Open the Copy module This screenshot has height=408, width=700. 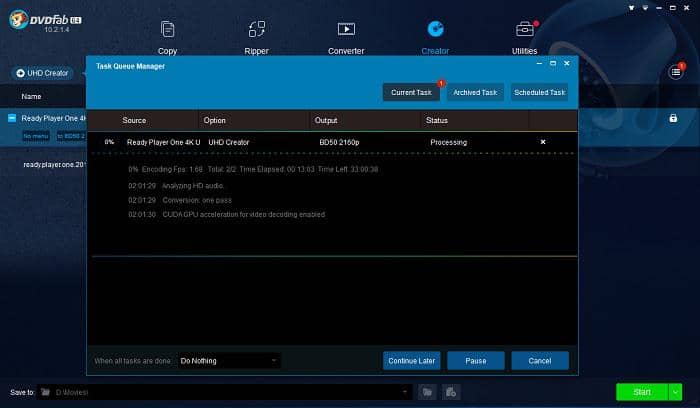[x=167, y=37]
